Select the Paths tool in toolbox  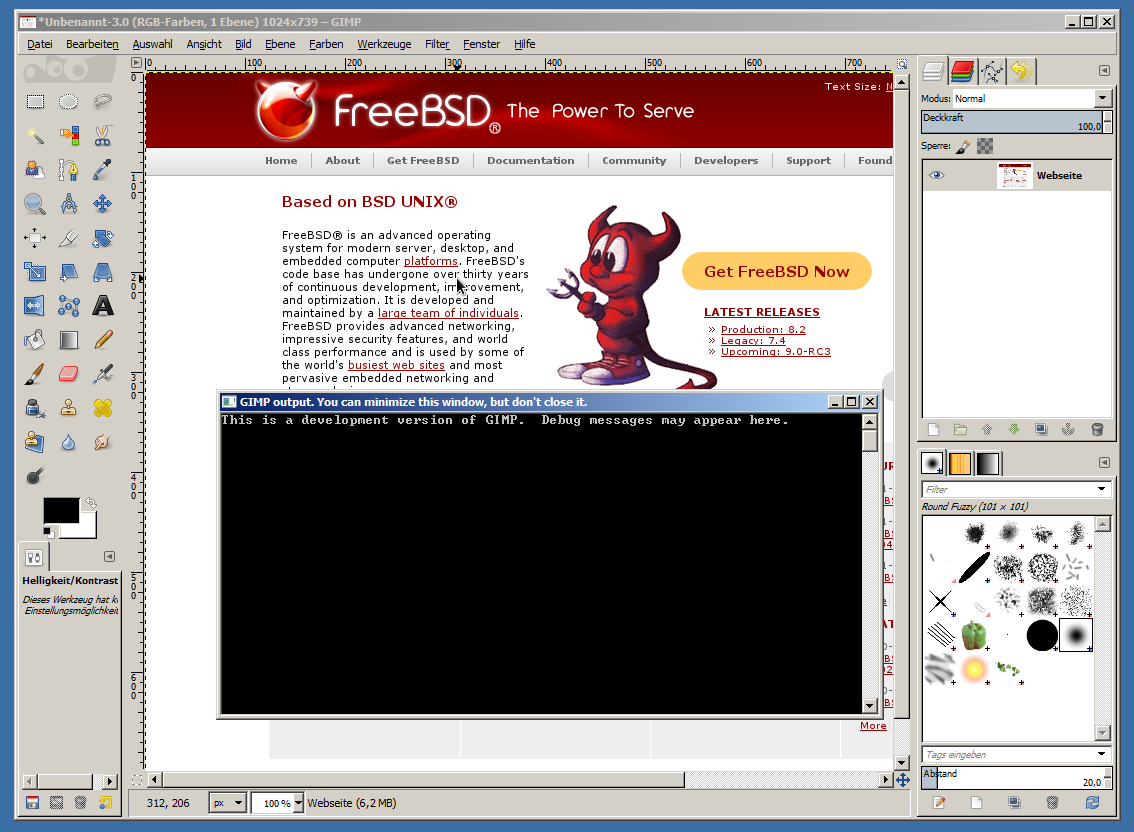click(69, 169)
